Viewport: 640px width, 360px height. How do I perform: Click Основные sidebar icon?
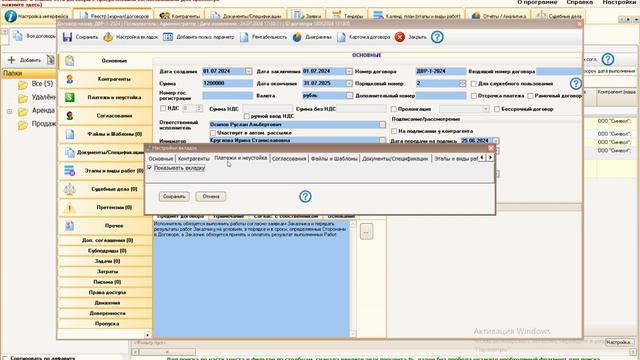click(x=69, y=61)
